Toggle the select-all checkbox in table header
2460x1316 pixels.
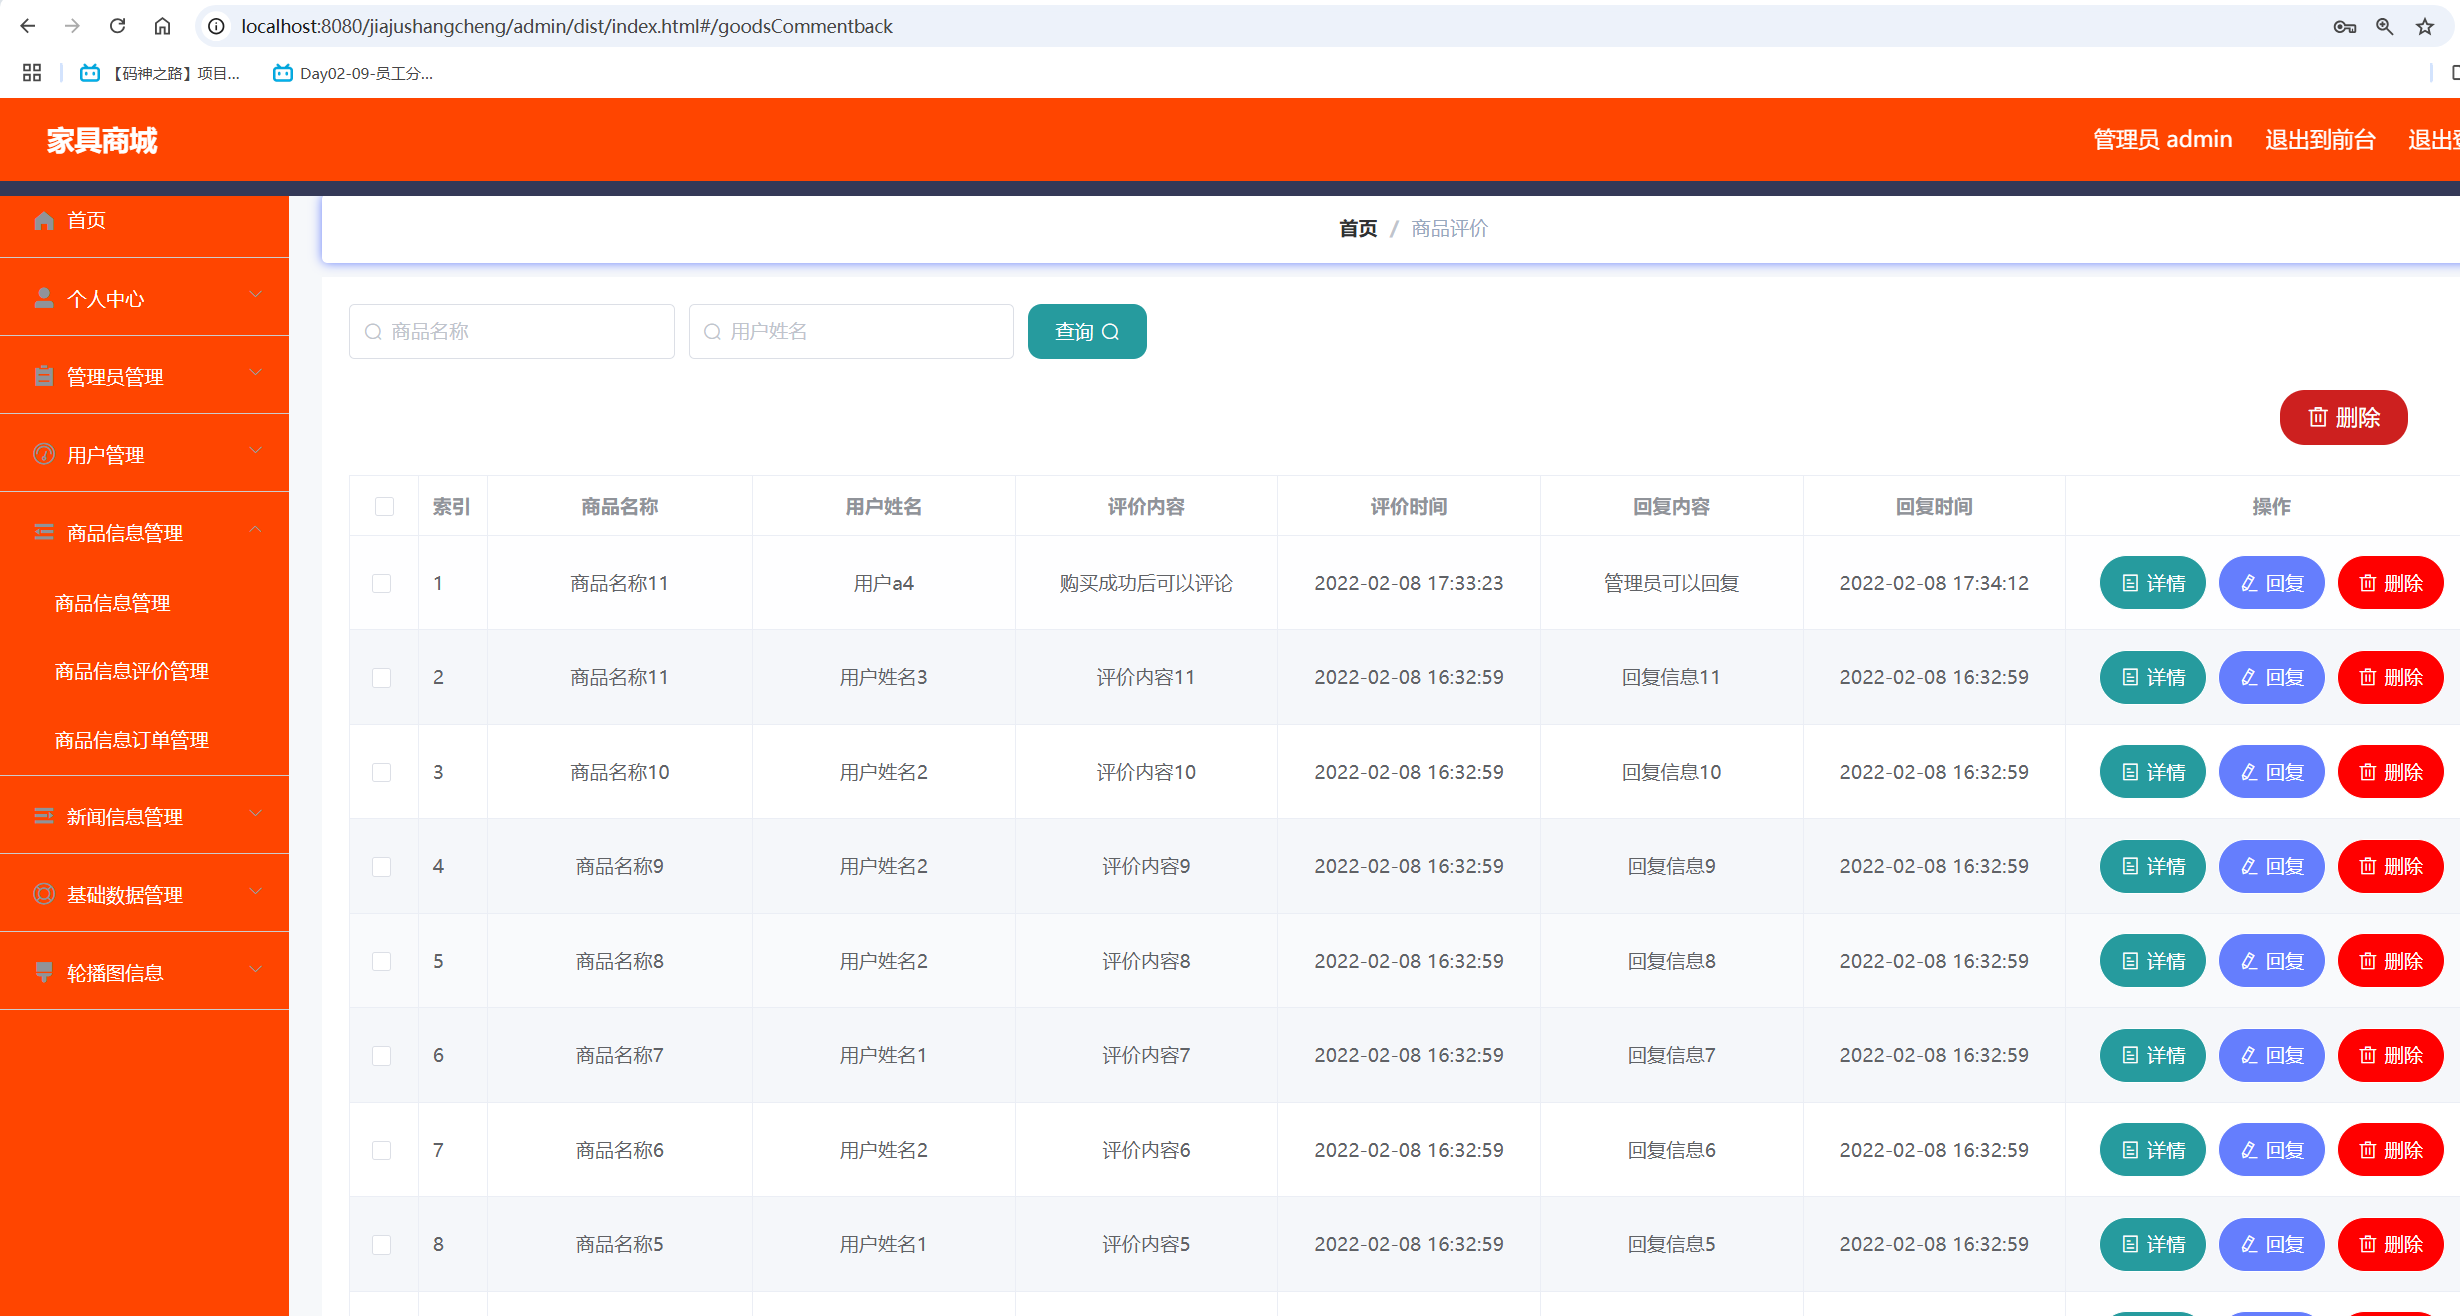pos(384,506)
